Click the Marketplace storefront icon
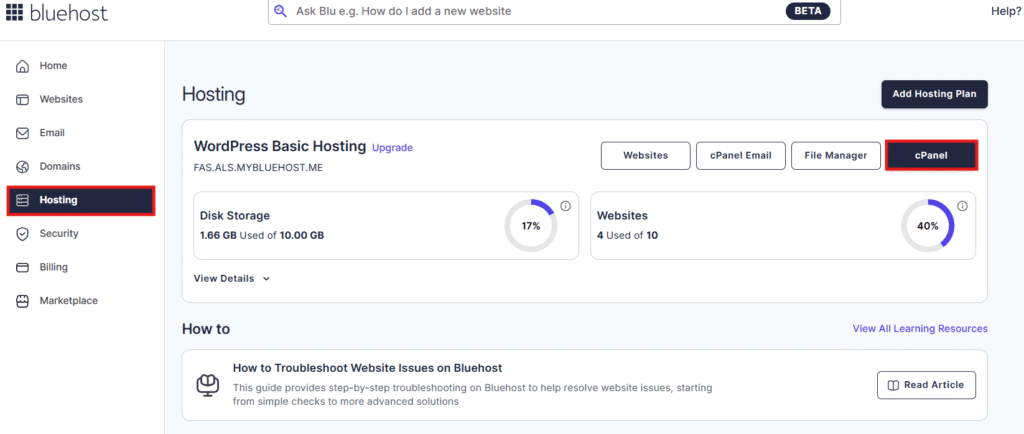 [22, 301]
